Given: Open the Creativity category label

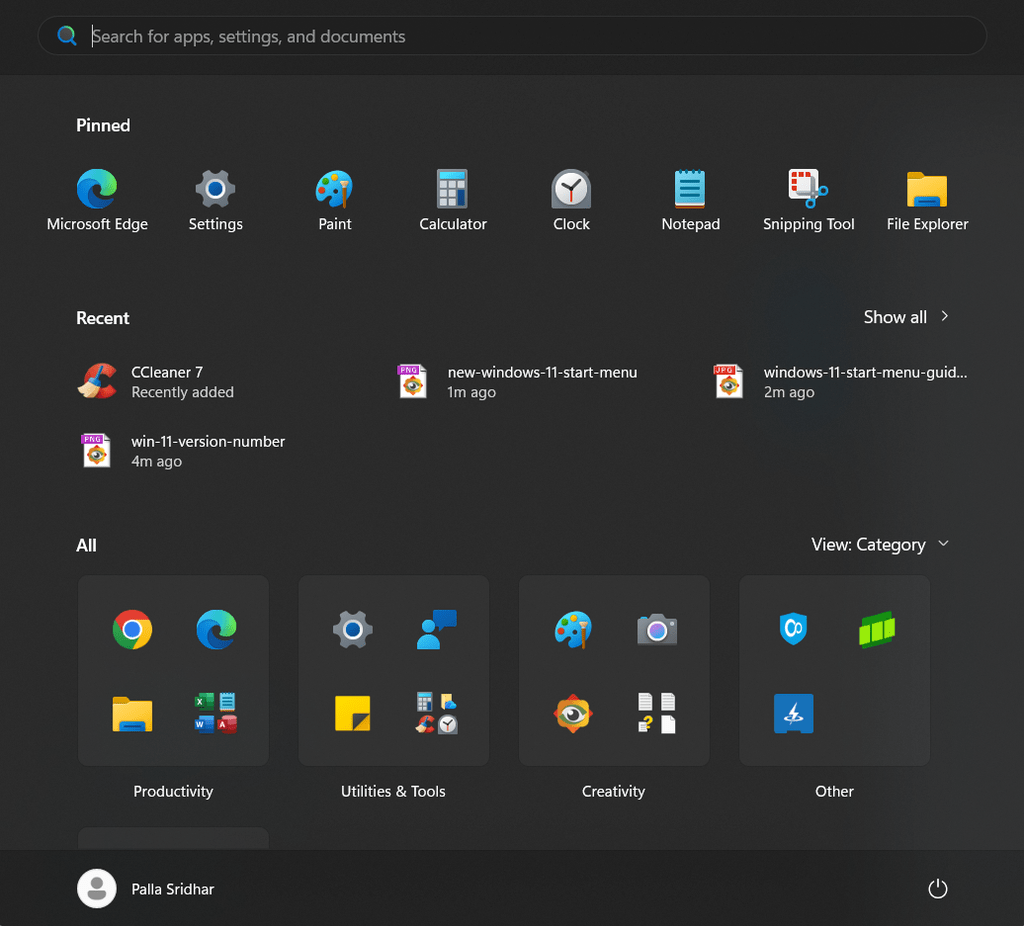Looking at the screenshot, I should [613, 791].
